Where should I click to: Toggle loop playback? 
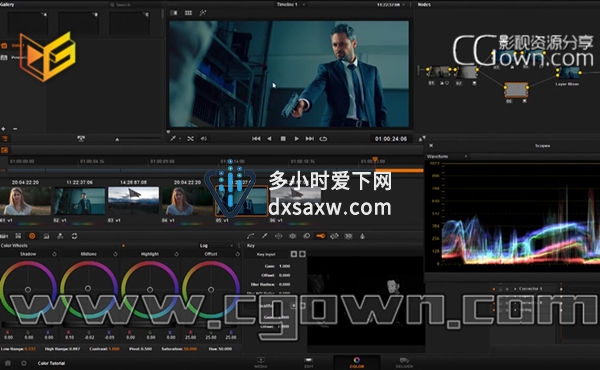pyautogui.click(x=323, y=139)
